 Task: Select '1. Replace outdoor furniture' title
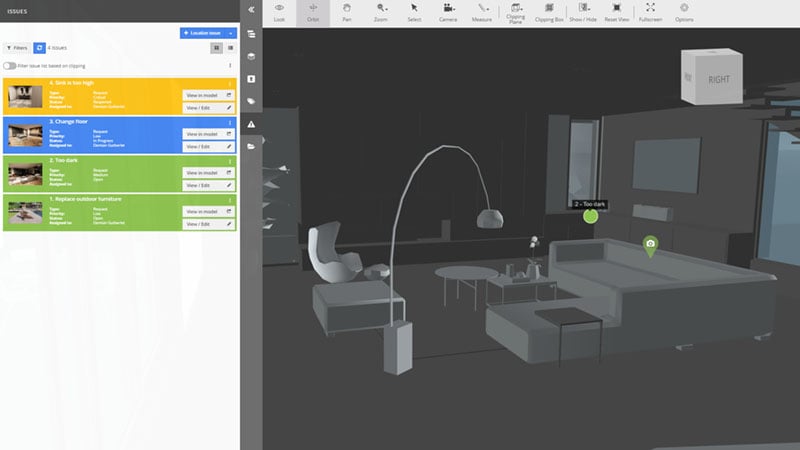click(85, 199)
